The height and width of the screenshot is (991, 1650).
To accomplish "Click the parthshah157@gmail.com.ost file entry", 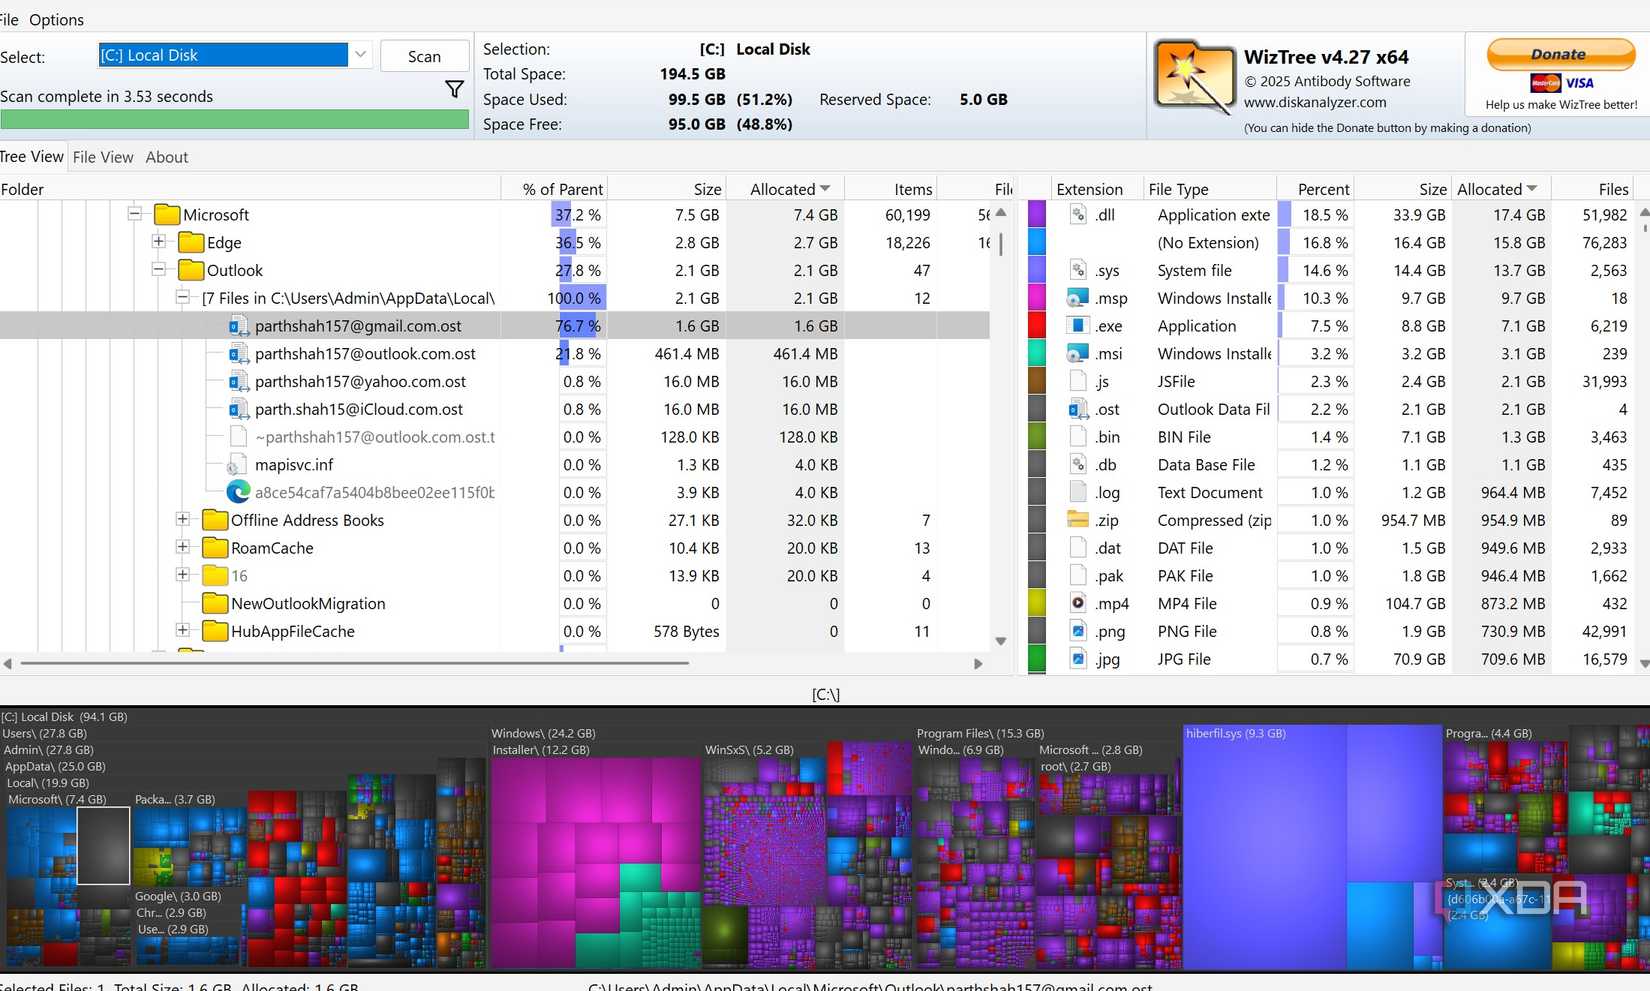I will tap(358, 325).
